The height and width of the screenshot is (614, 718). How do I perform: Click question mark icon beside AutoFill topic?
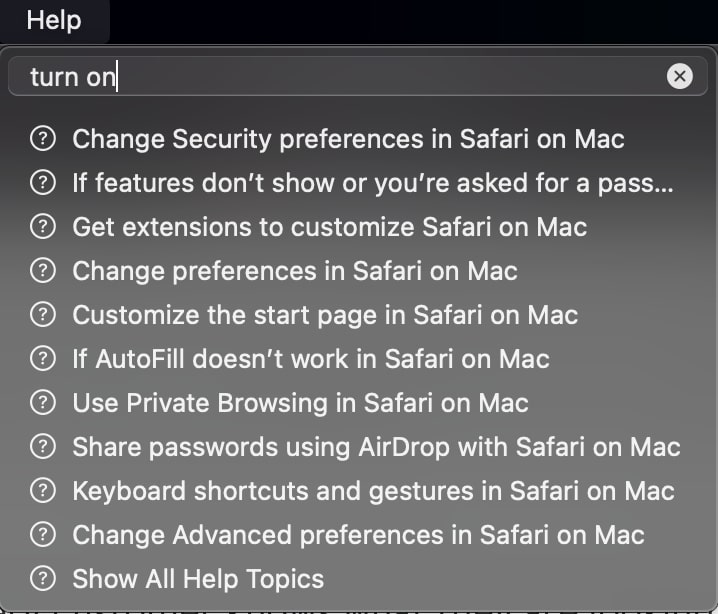point(42,359)
